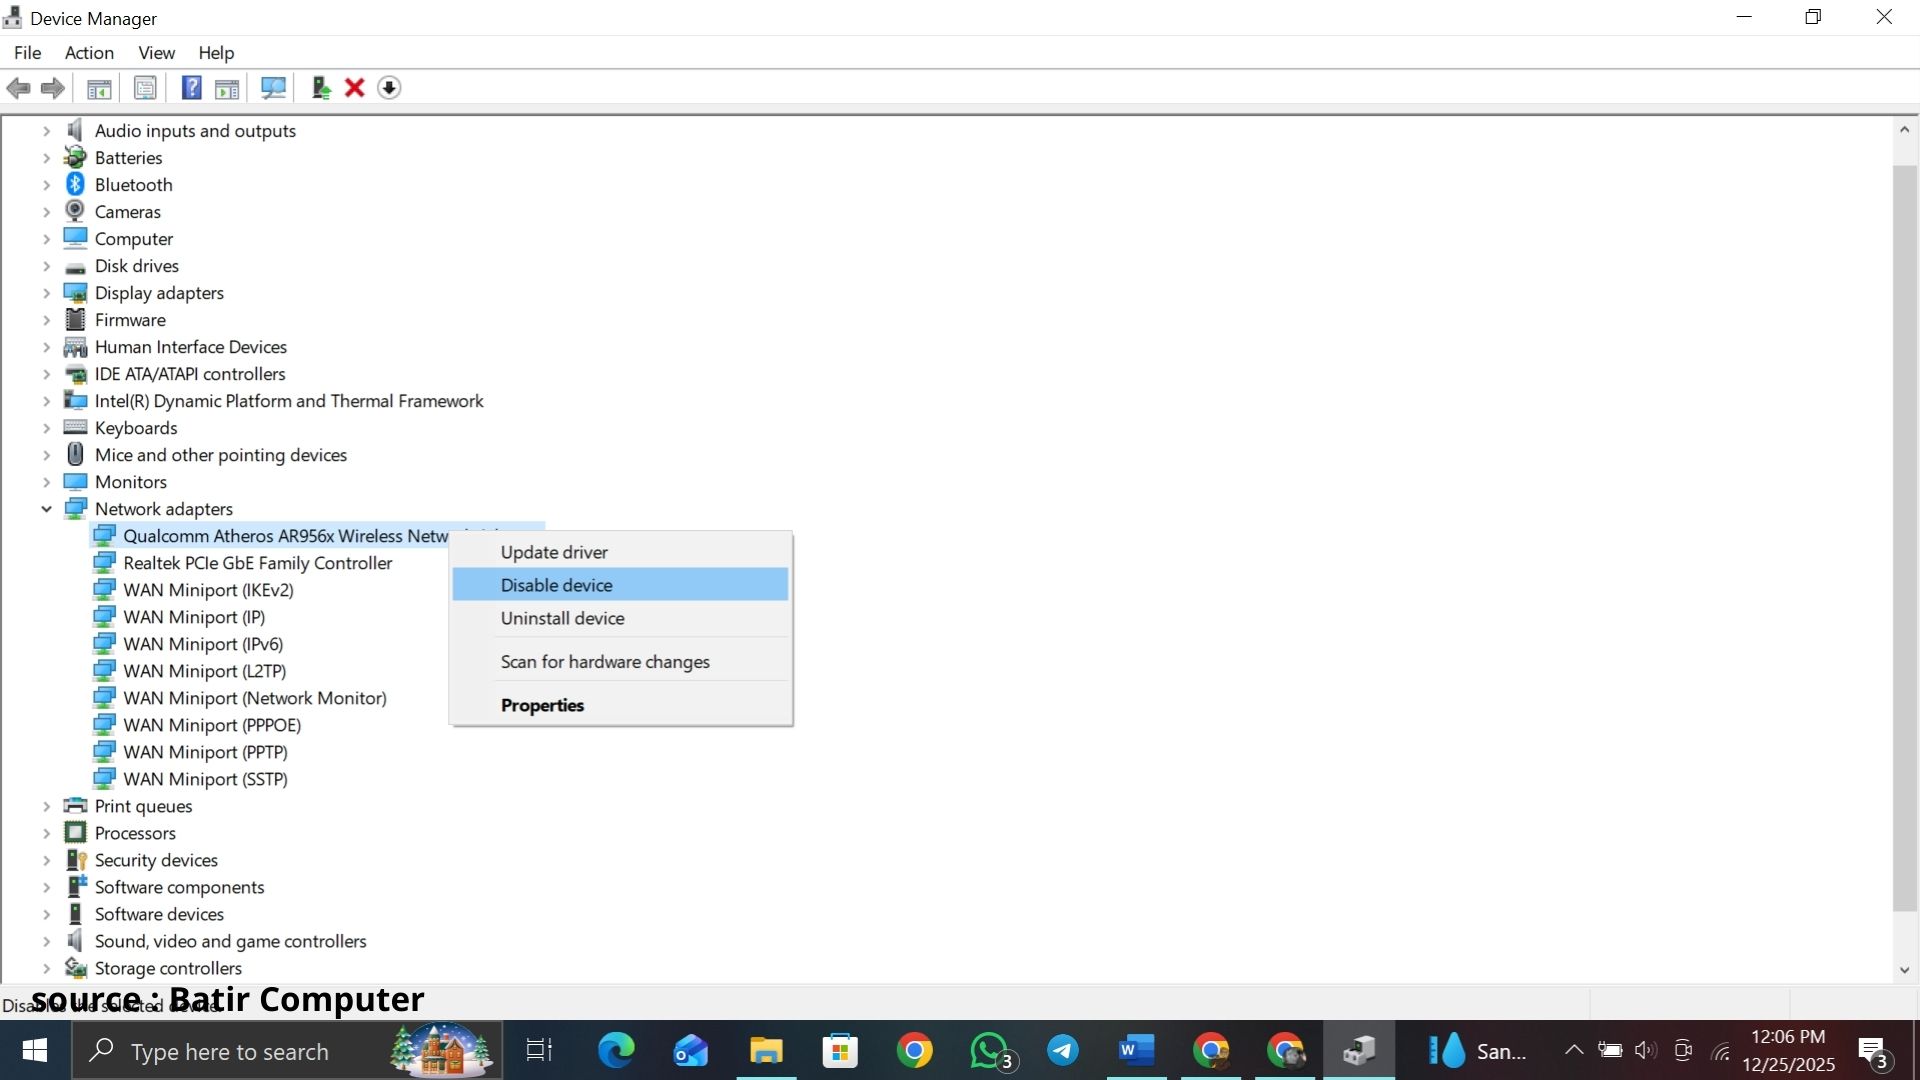The height and width of the screenshot is (1080, 1920).
Task: Open the Help menu
Action: coord(216,53)
